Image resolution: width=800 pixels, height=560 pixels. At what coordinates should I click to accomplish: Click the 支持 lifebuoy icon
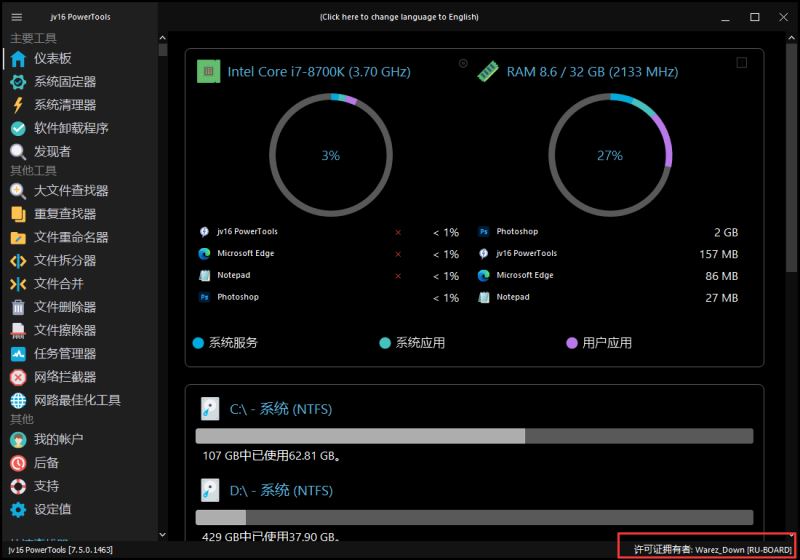[x=18, y=487]
